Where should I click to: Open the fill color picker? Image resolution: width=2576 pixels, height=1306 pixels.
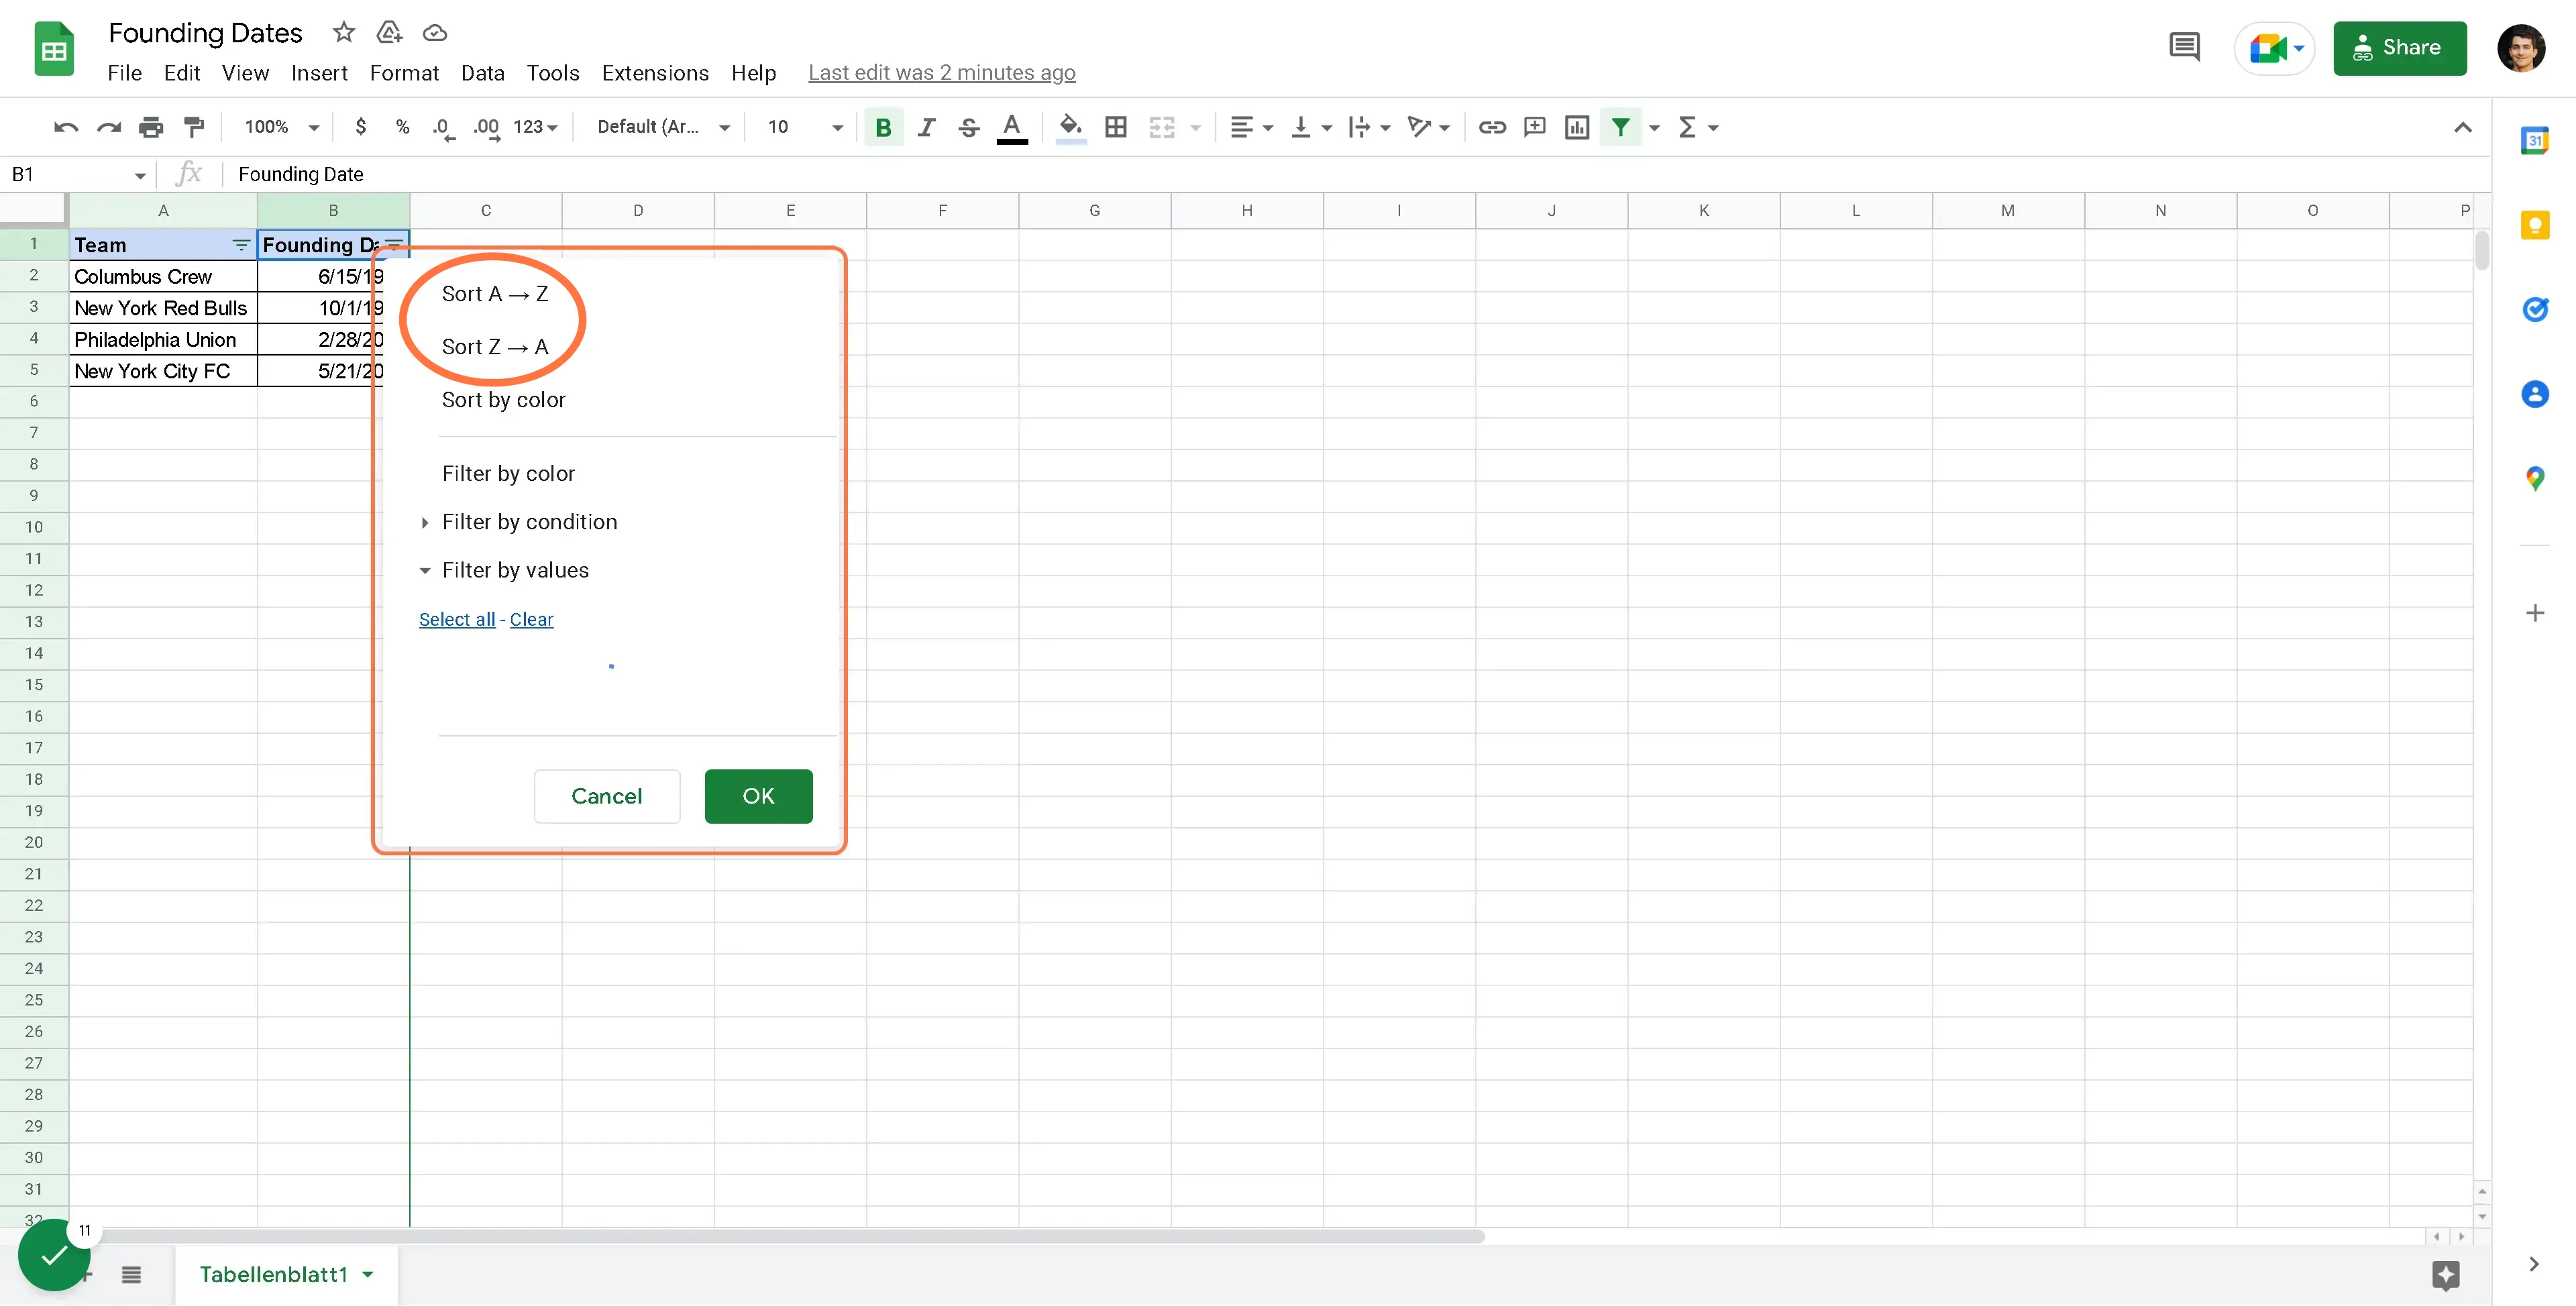tap(1070, 127)
